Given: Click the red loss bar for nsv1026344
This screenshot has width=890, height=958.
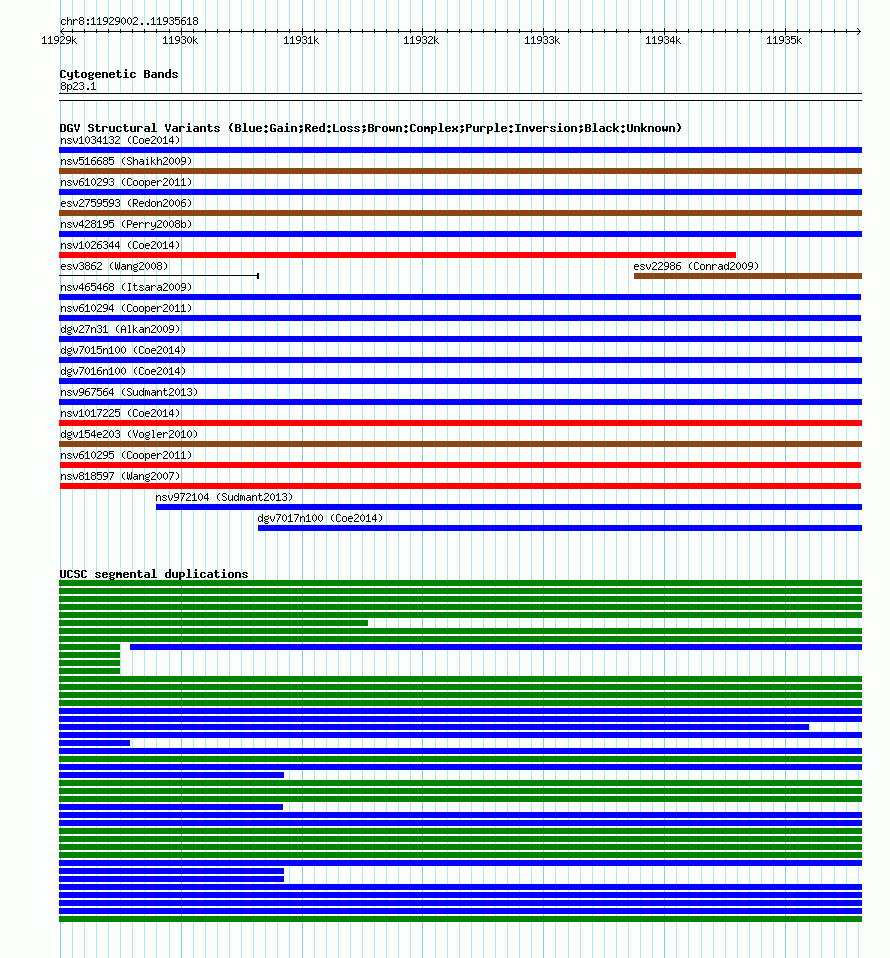Looking at the screenshot, I should point(398,255).
